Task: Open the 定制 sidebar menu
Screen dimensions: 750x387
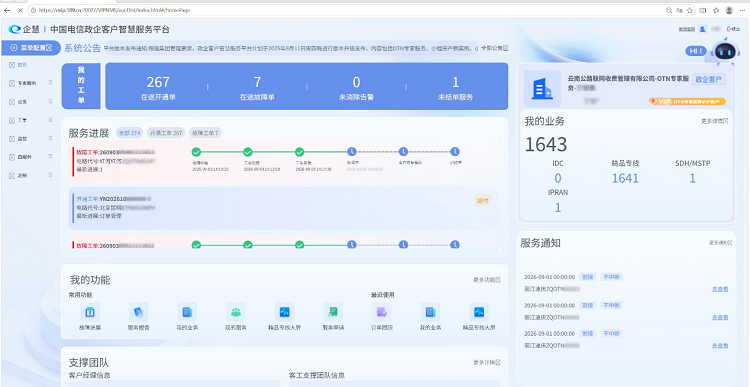Action: [22, 176]
